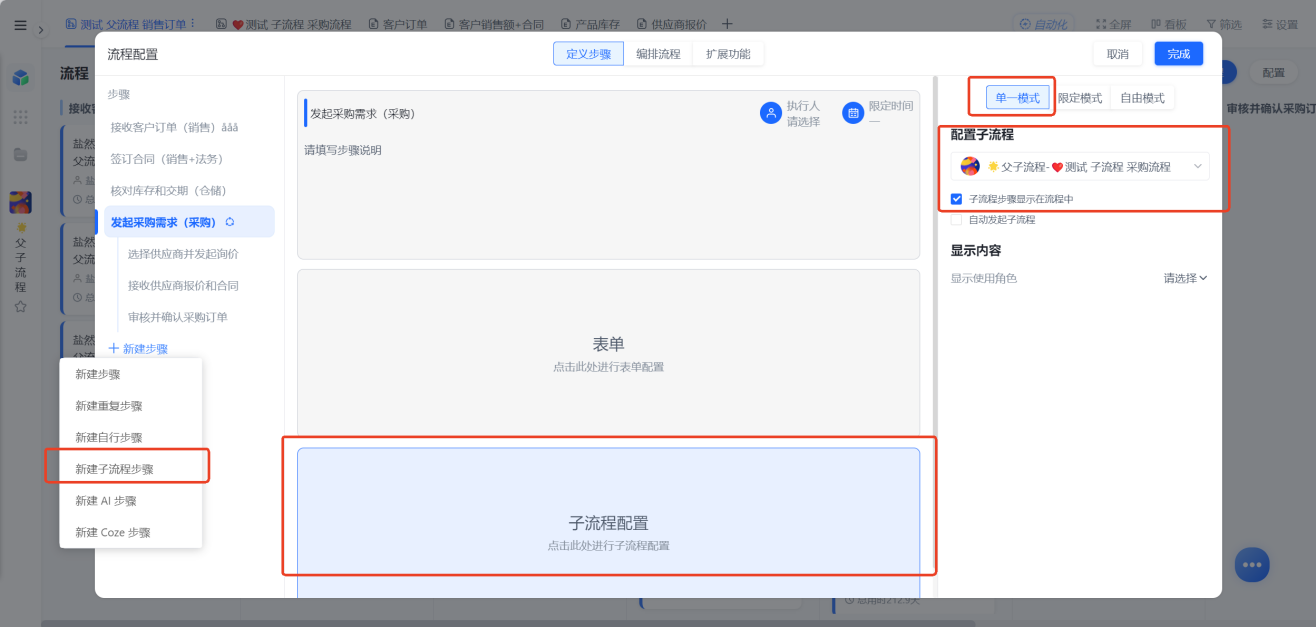The height and width of the screenshot is (627, 1316).
Task: Open the 产品库存 tab
Action: click(x=591, y=23)
